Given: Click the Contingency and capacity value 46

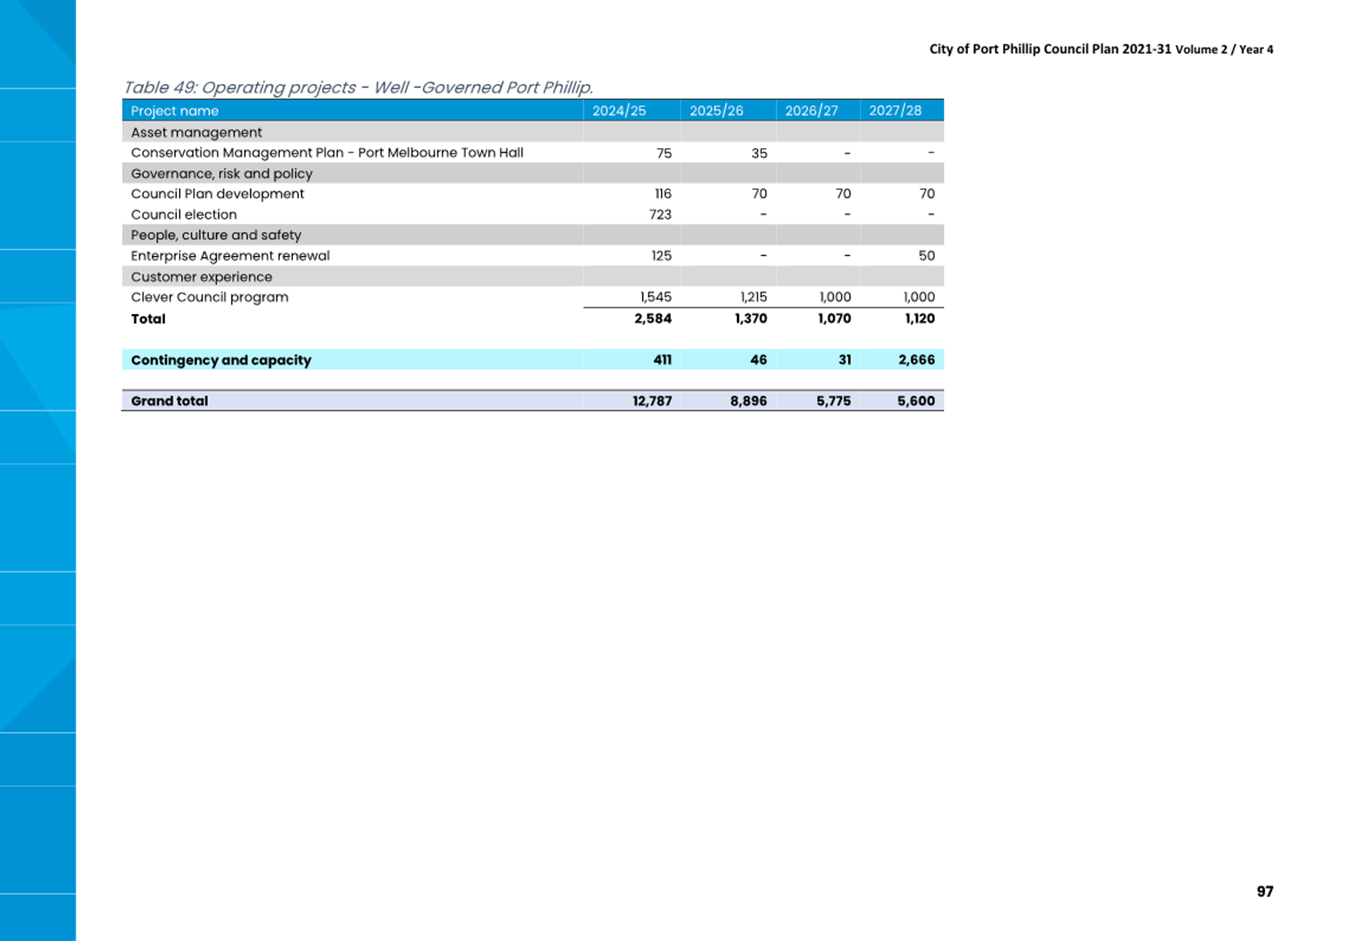Looking at the screenshot, I should coord(759,360).
